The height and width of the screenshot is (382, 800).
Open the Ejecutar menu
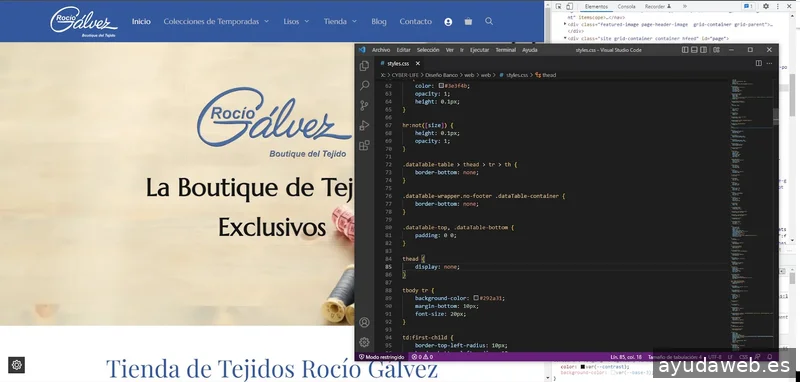[x=479, y=50]
